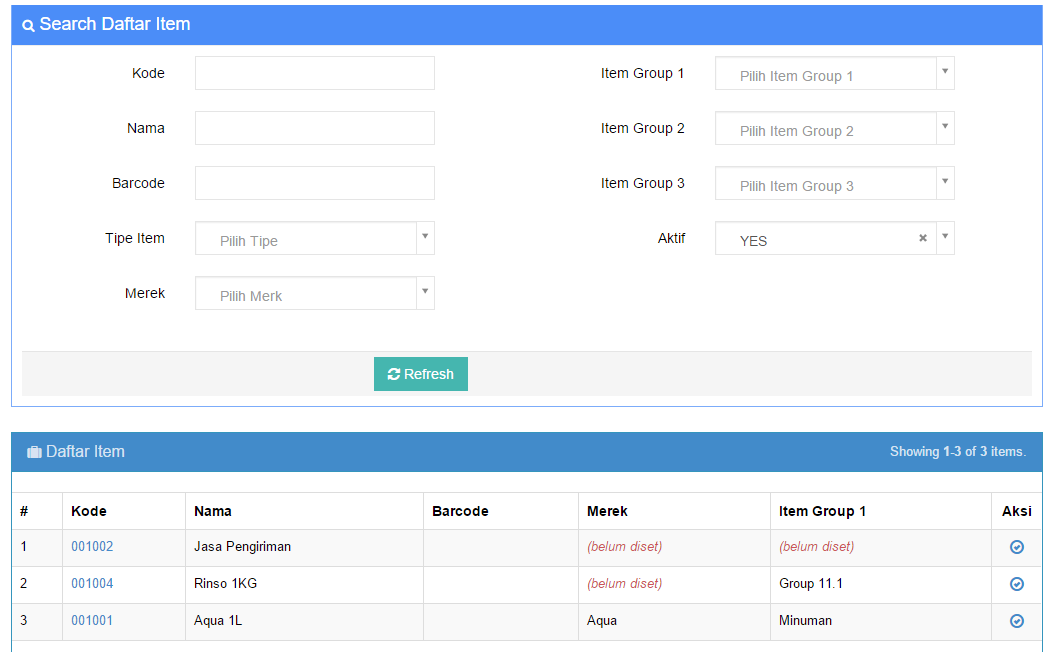Viewport: 1049px width, 652px height.
Task: Click the Tipe Item field label
Action: 134,238
